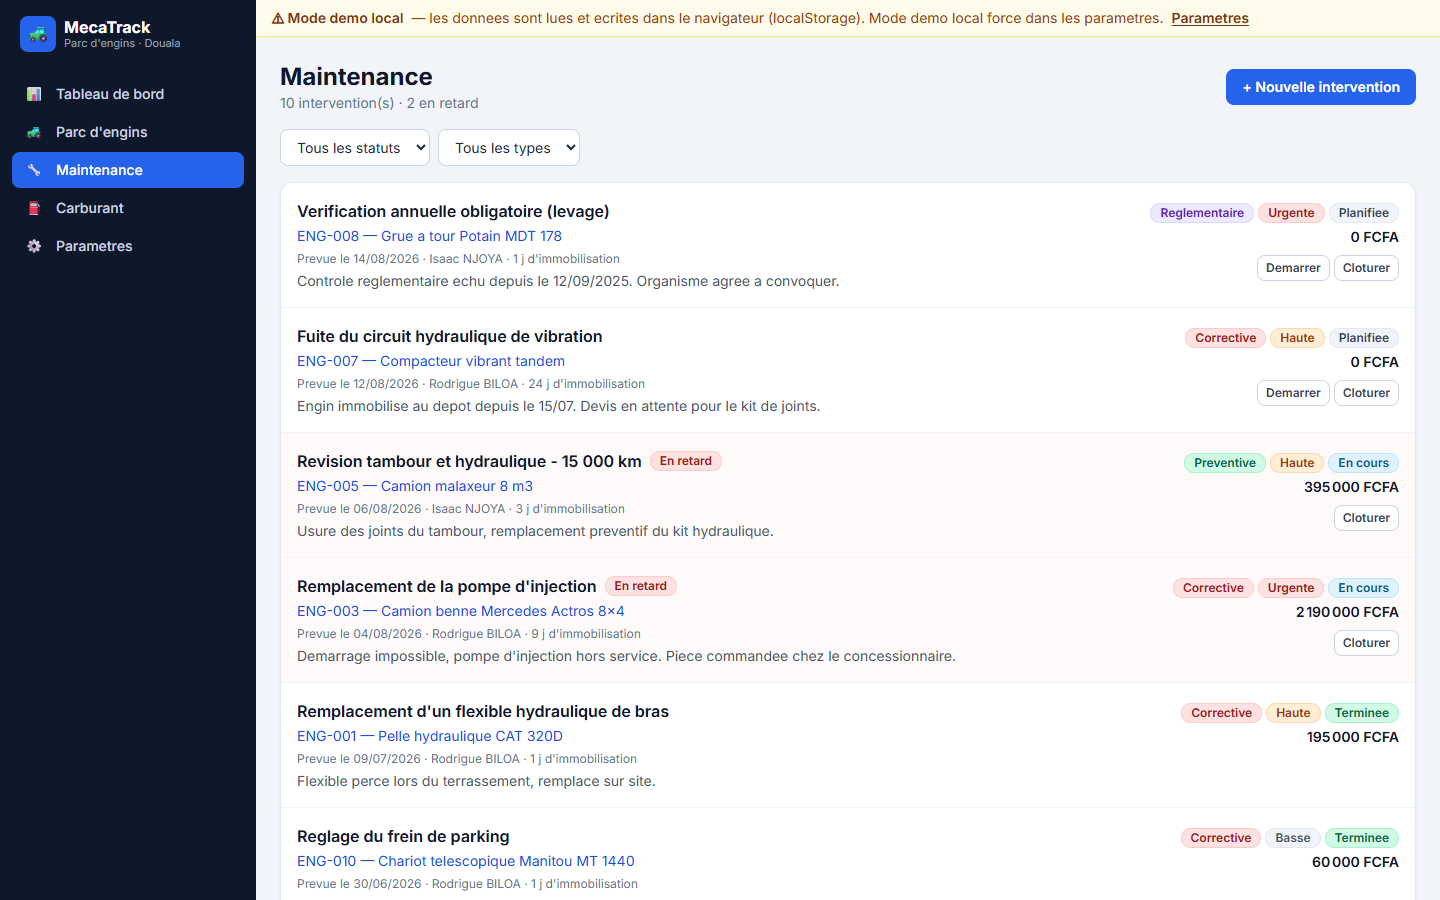Click the En retard badge on pompe d'injection
Image resolution: width=1440 pixels, height=900 pixels.
coord(641,586)
